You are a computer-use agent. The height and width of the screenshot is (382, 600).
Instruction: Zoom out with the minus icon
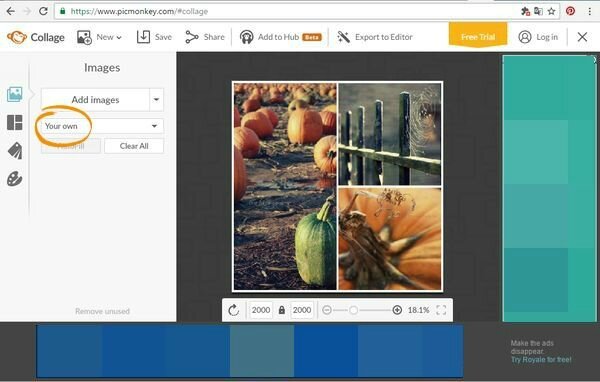coord(327,310)
